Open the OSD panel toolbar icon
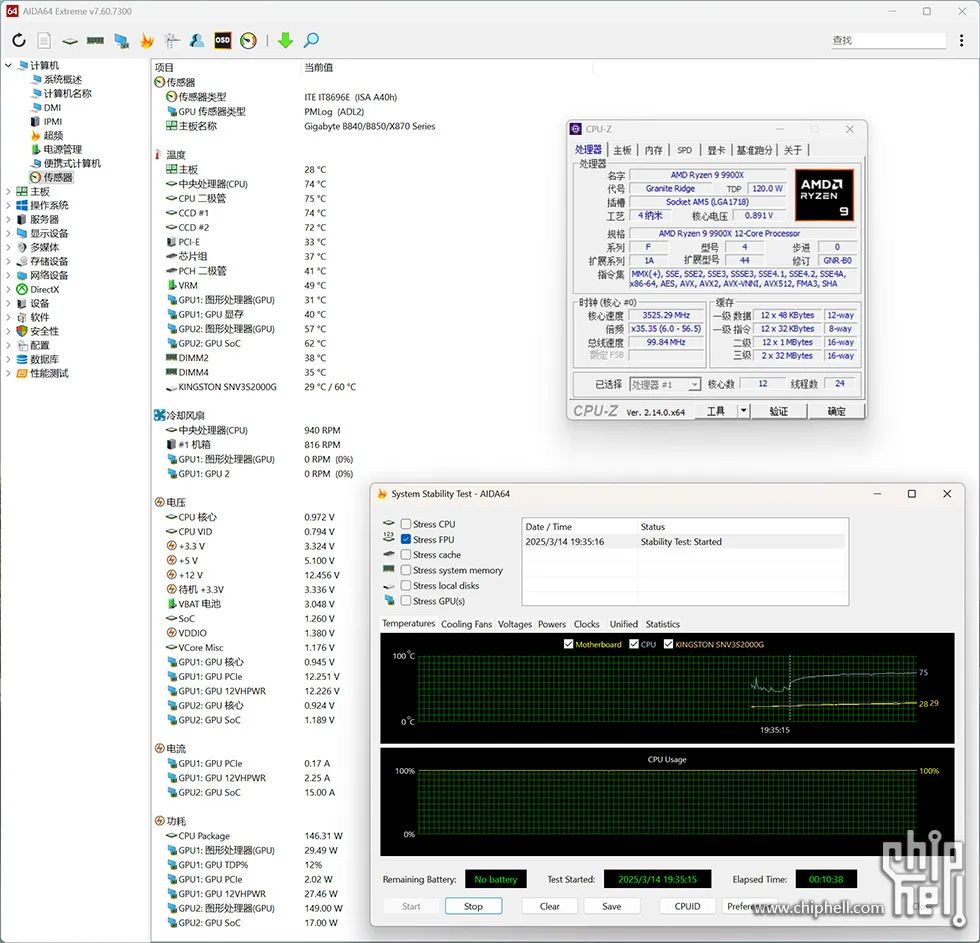The height and width of the screenshot is (943, 980). 222,41
